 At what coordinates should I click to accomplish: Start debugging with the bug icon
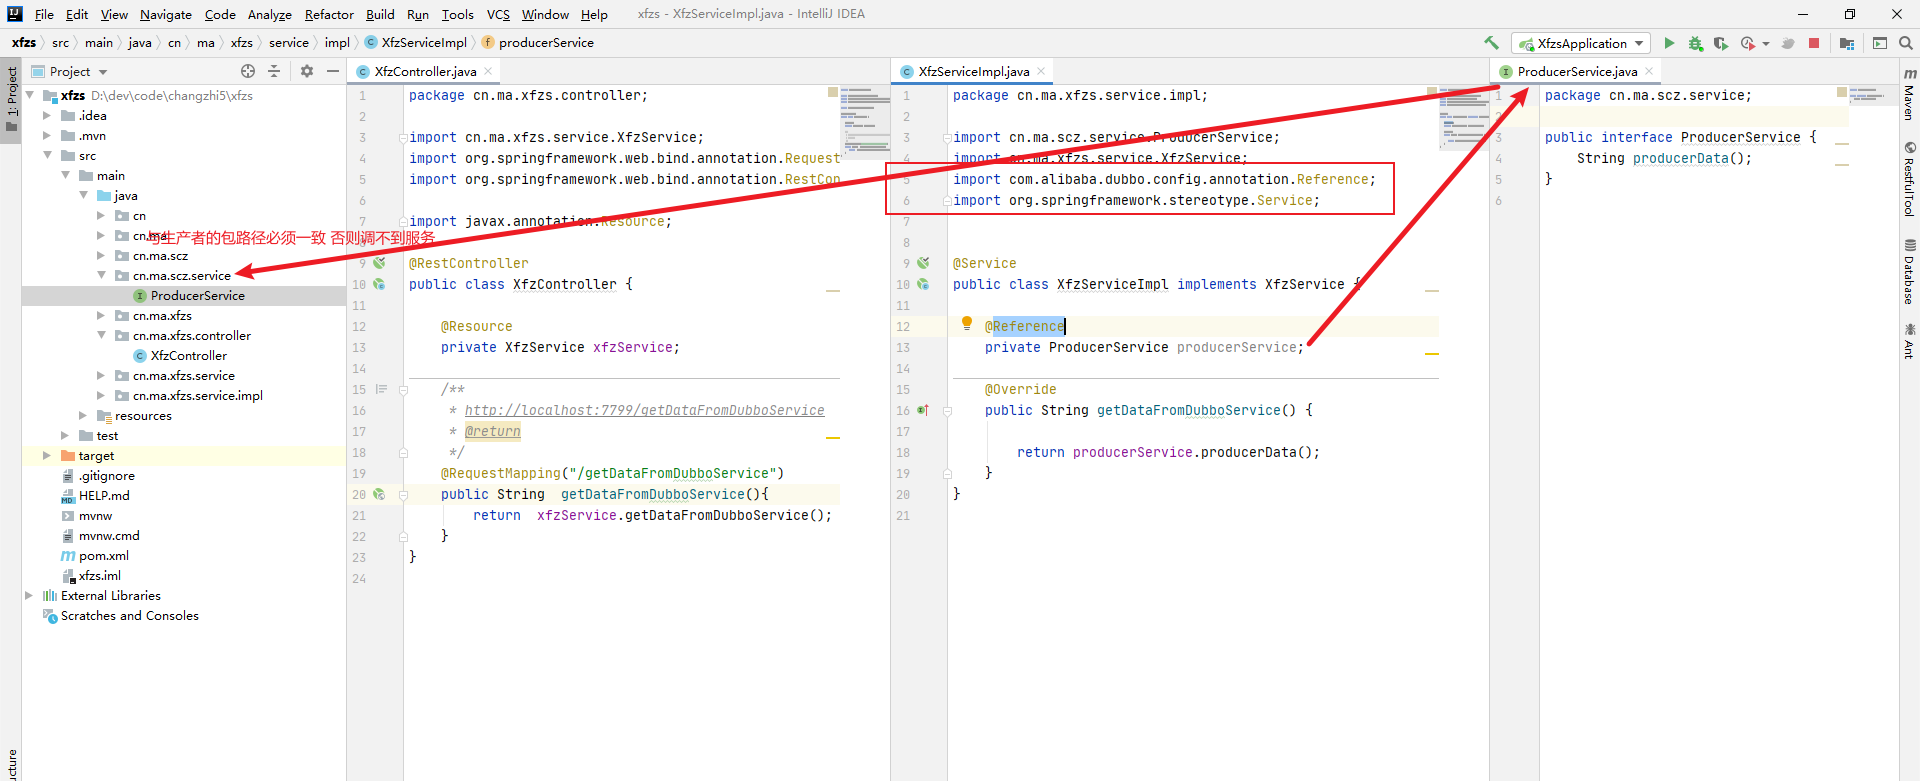[1695, 43]
